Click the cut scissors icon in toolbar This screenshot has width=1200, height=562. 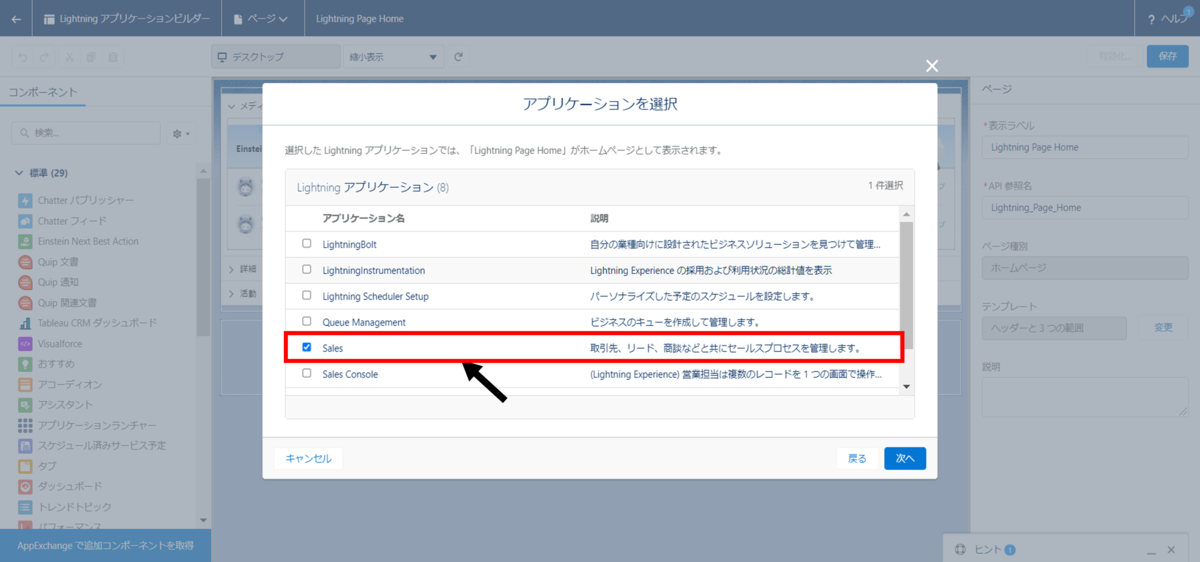point(71,57)
